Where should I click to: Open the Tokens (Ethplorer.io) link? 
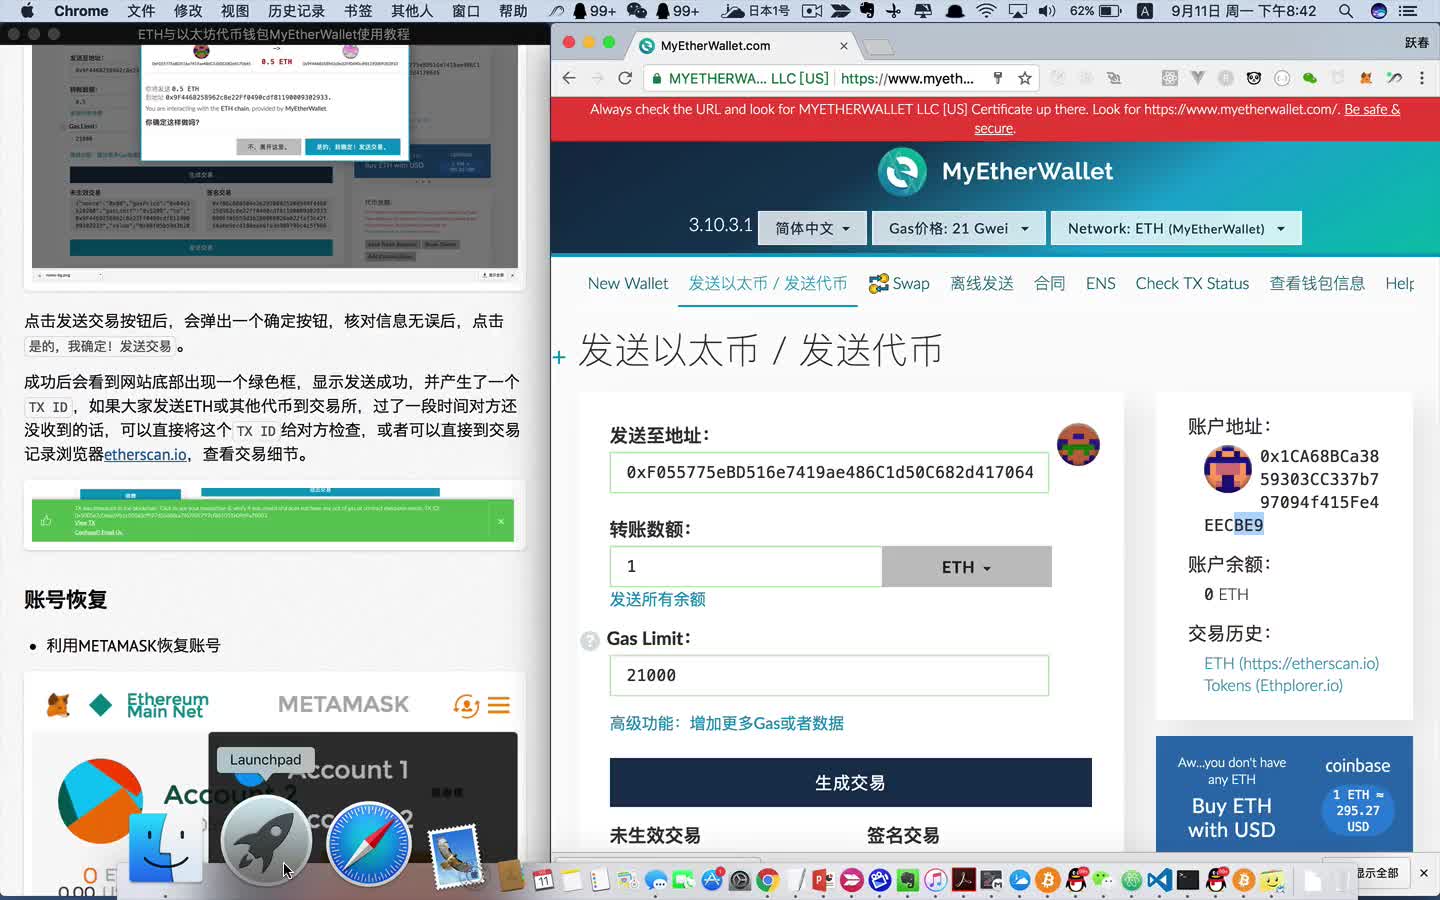tap(1273, 685)
